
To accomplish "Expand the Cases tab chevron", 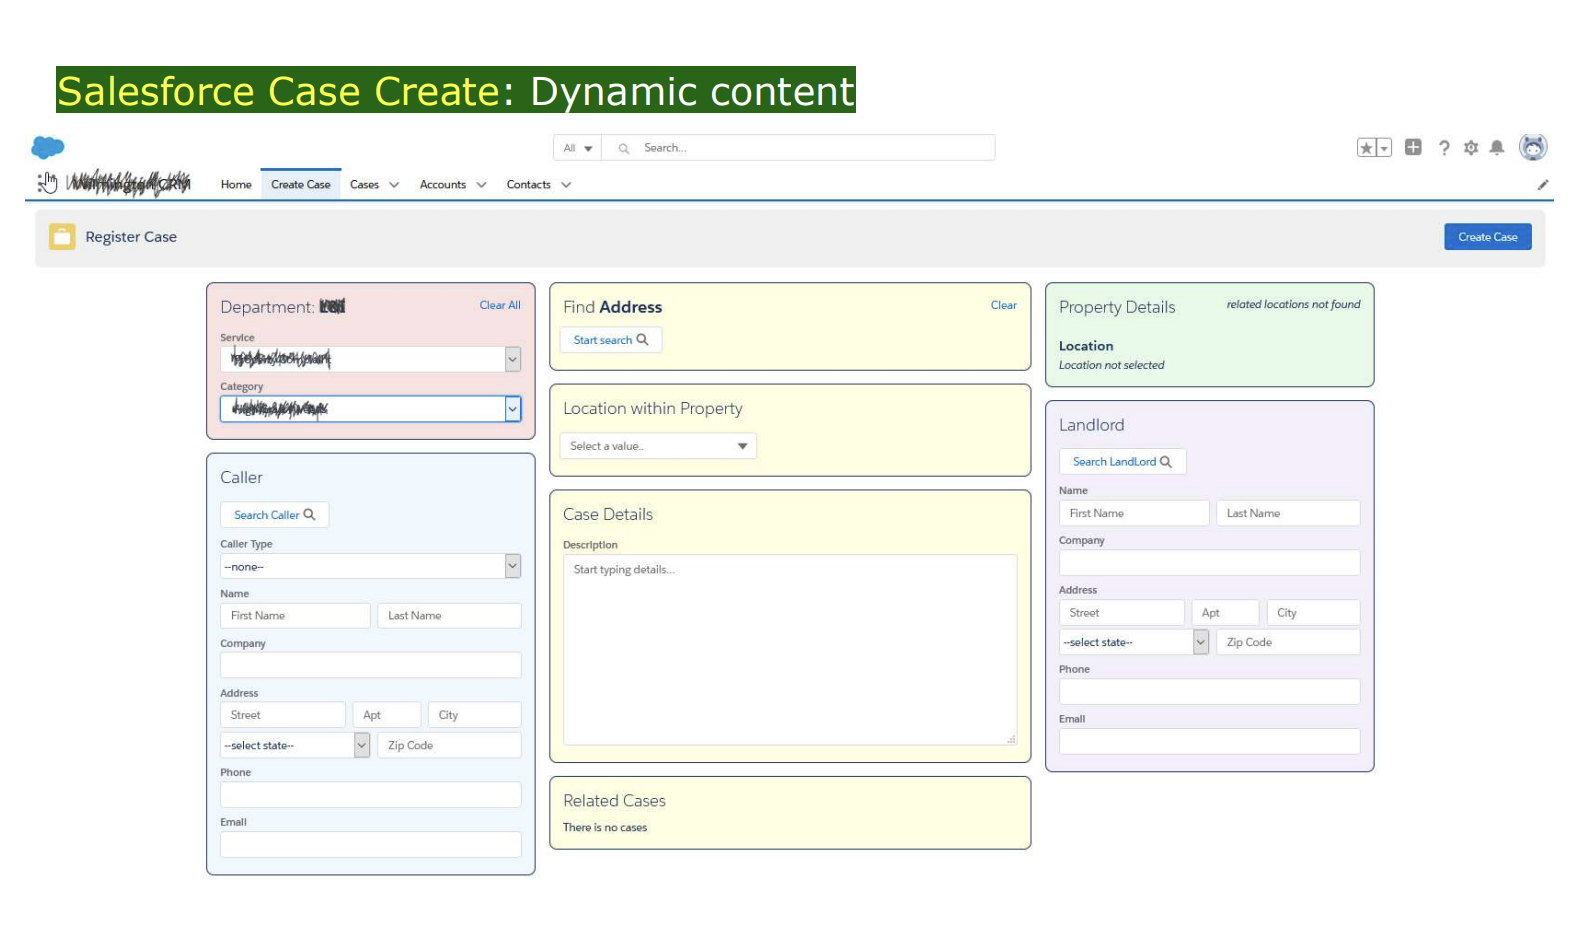I will tap(394, 185).
